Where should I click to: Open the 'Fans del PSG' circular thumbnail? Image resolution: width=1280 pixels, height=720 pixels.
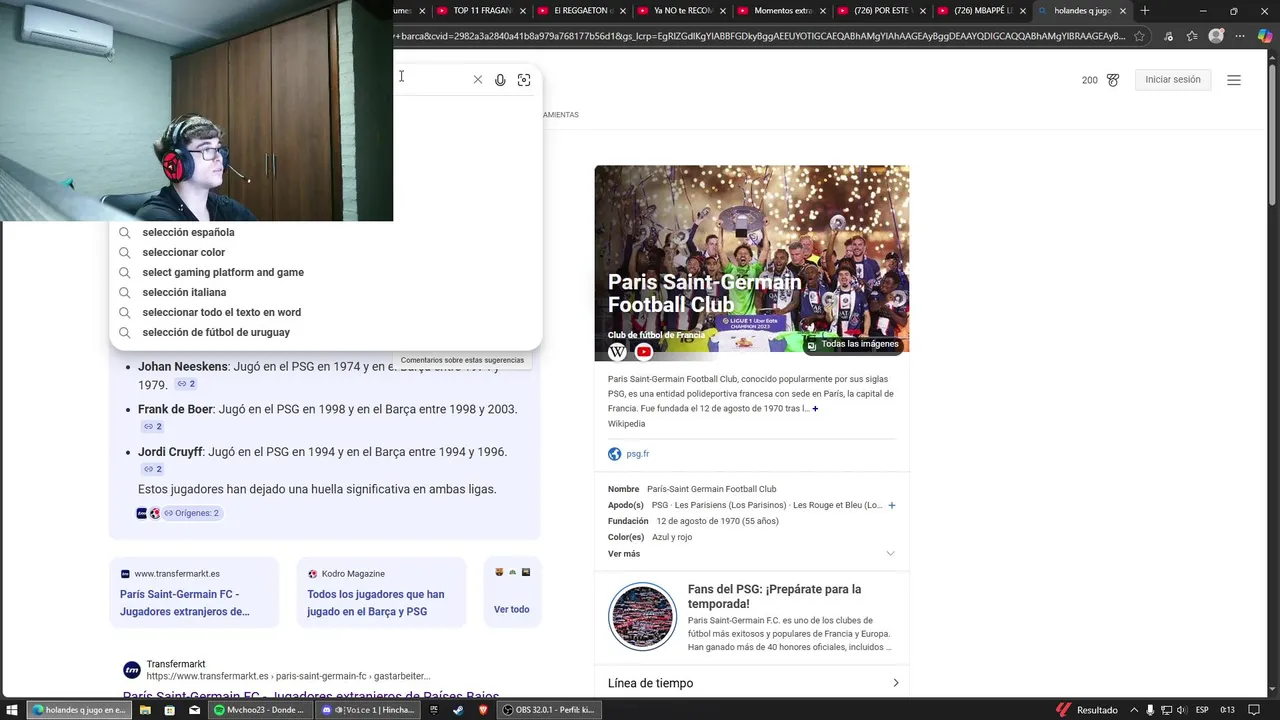642,617
